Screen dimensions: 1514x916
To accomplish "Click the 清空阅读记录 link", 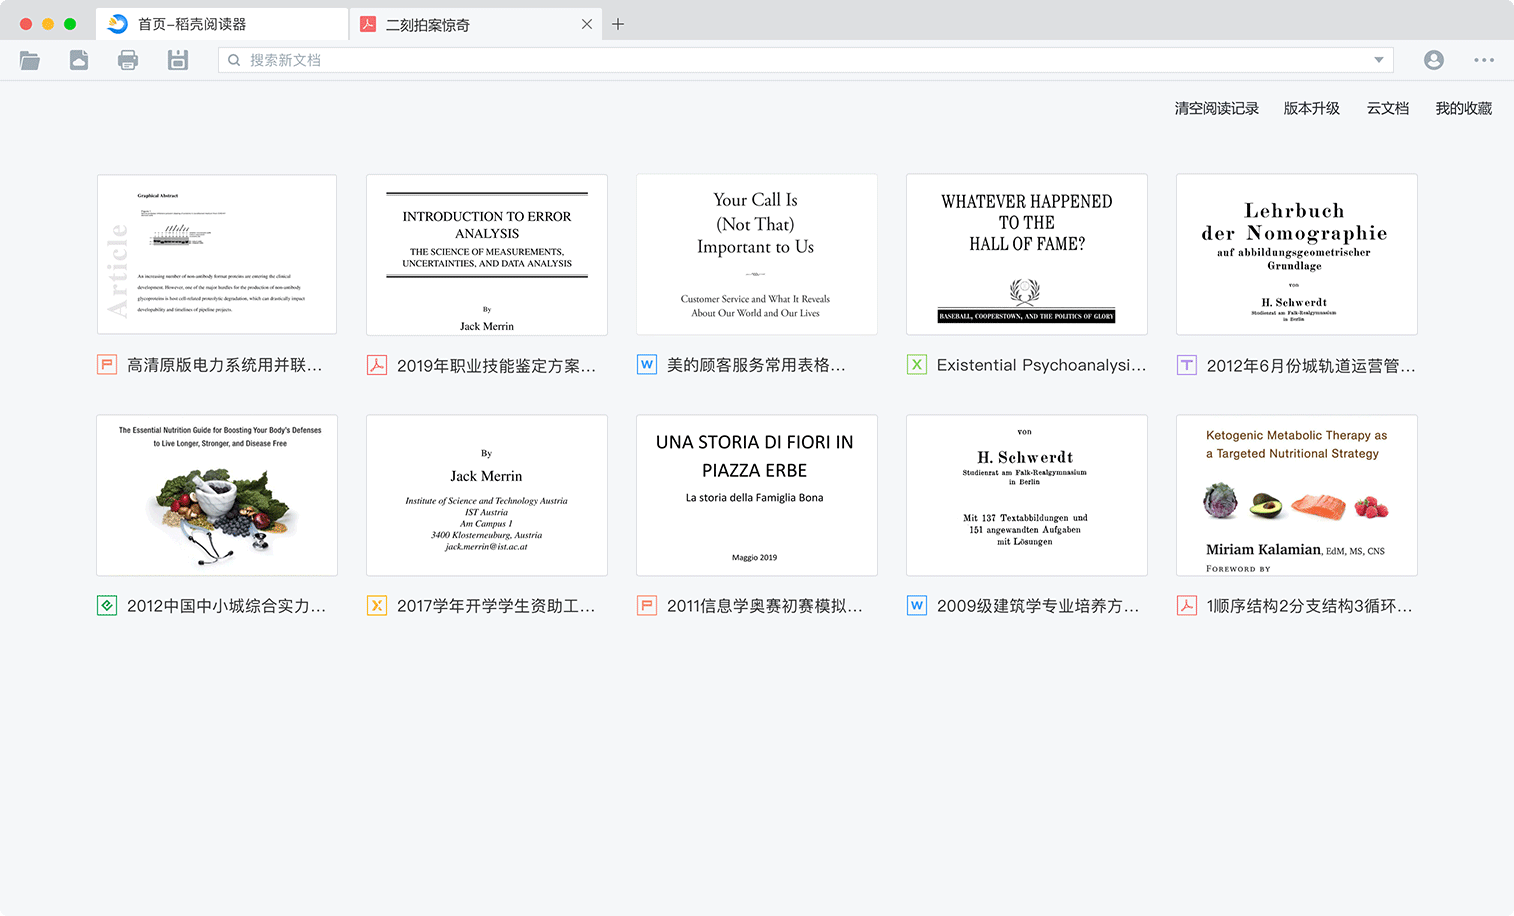I will [x=1217, y=108].
